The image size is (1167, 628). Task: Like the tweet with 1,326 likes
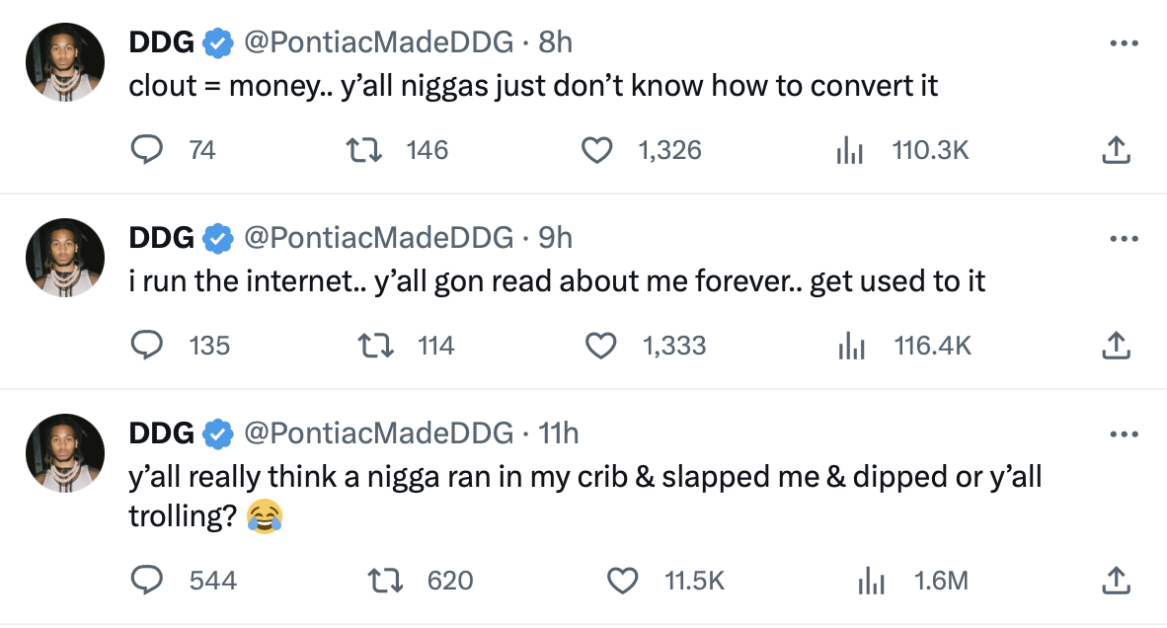click(x=597, y=150)
